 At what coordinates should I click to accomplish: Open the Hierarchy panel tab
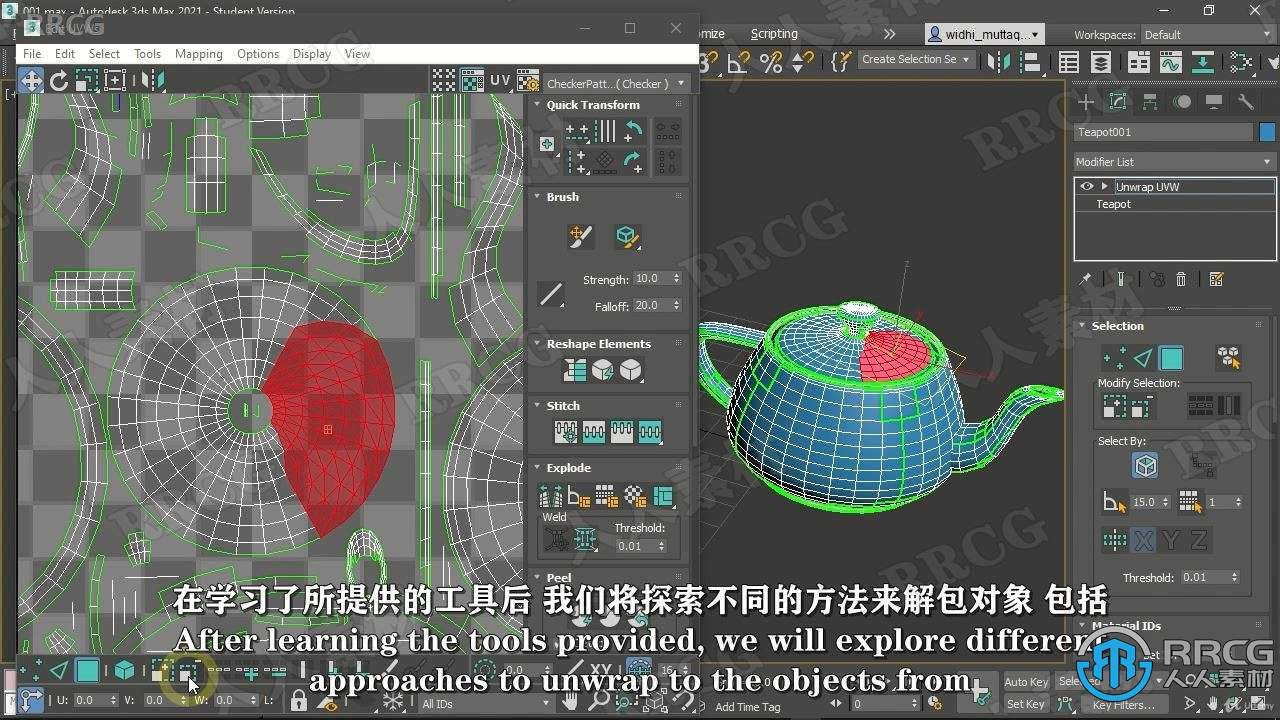click(1150, 102)
